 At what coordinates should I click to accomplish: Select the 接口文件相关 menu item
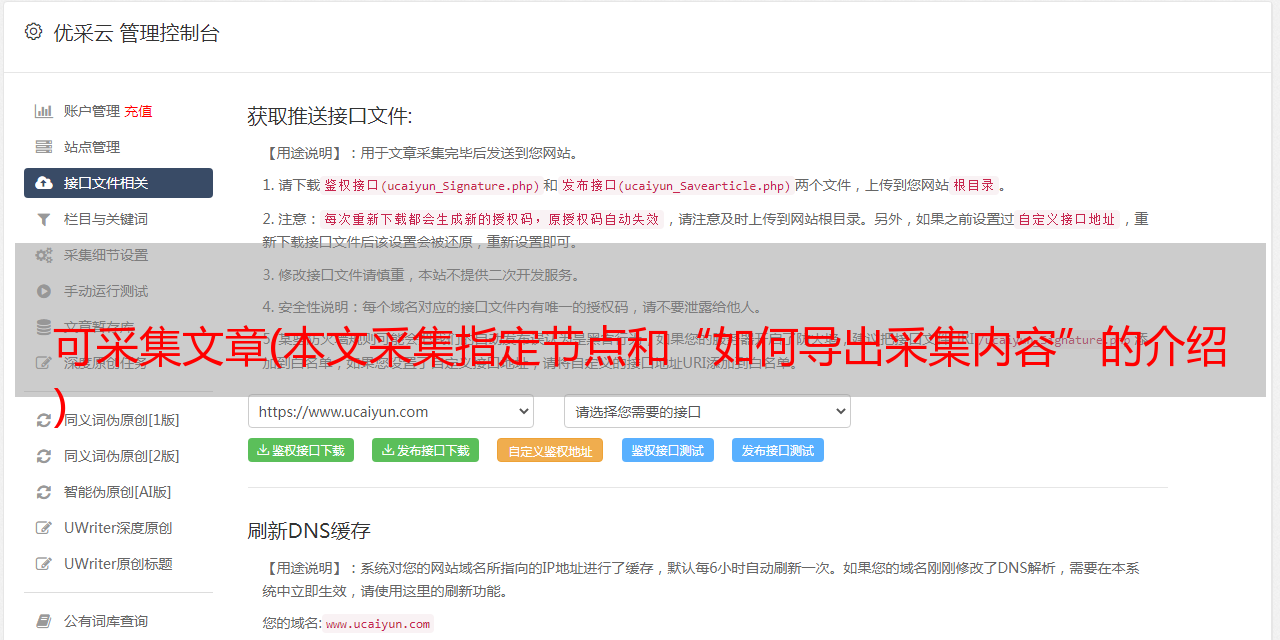[x=118, y=183]
